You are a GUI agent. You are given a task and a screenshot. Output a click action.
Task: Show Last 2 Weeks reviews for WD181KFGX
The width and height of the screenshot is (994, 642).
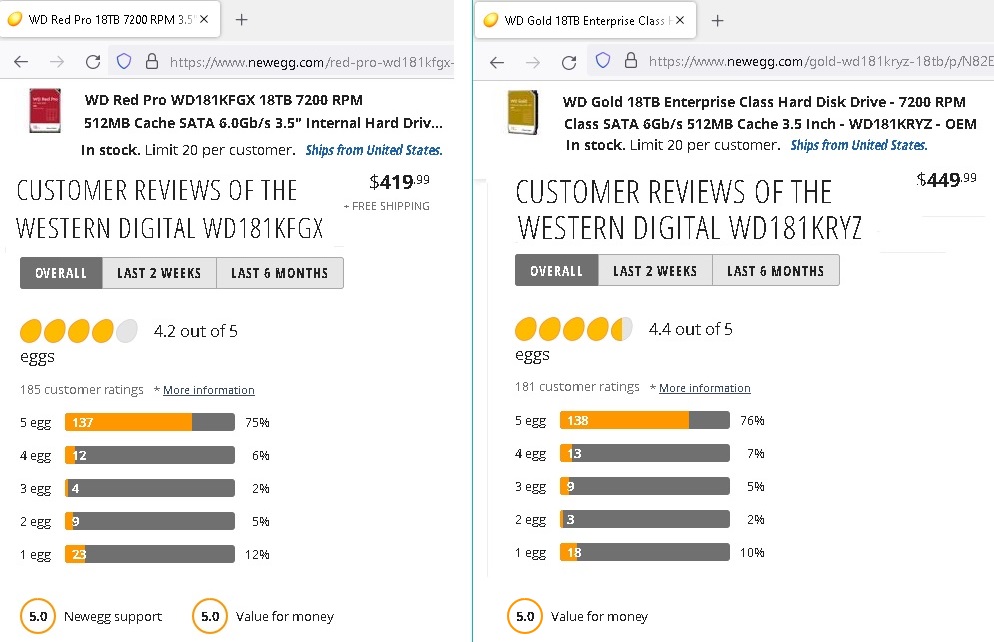(x=159, y=273)
